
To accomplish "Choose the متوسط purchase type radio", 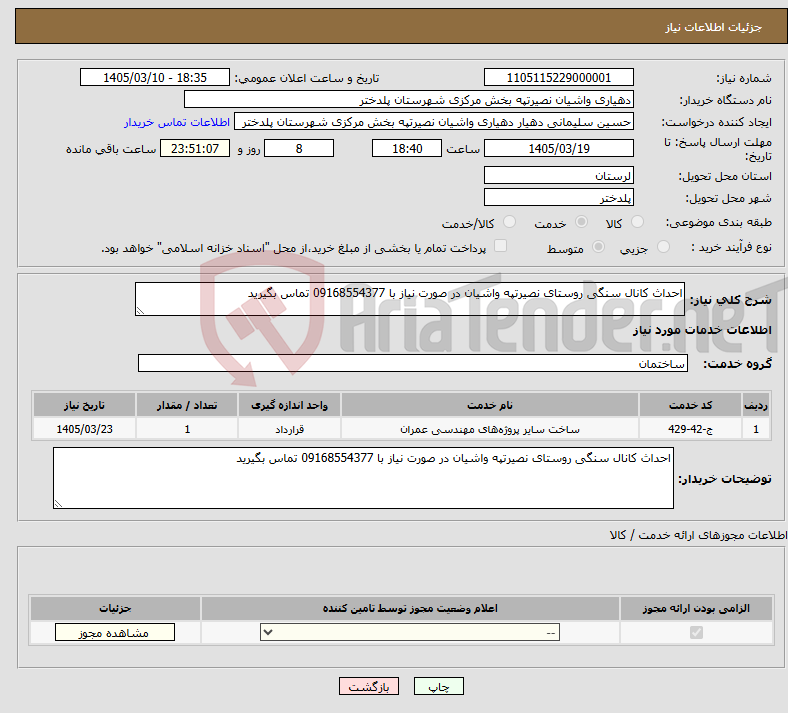I will [598, 246].
